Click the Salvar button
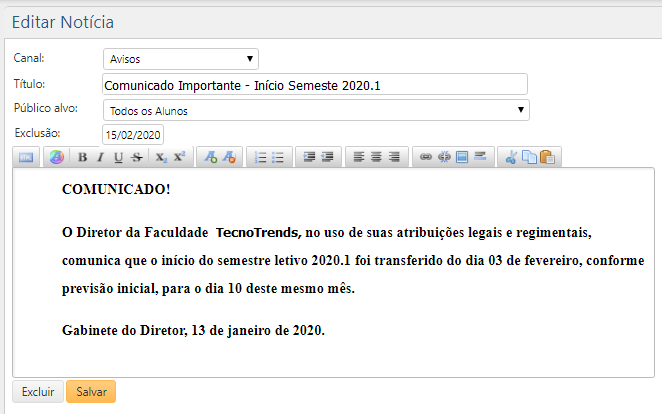Viewport: 662px width, 414px height. coord(91,392)
